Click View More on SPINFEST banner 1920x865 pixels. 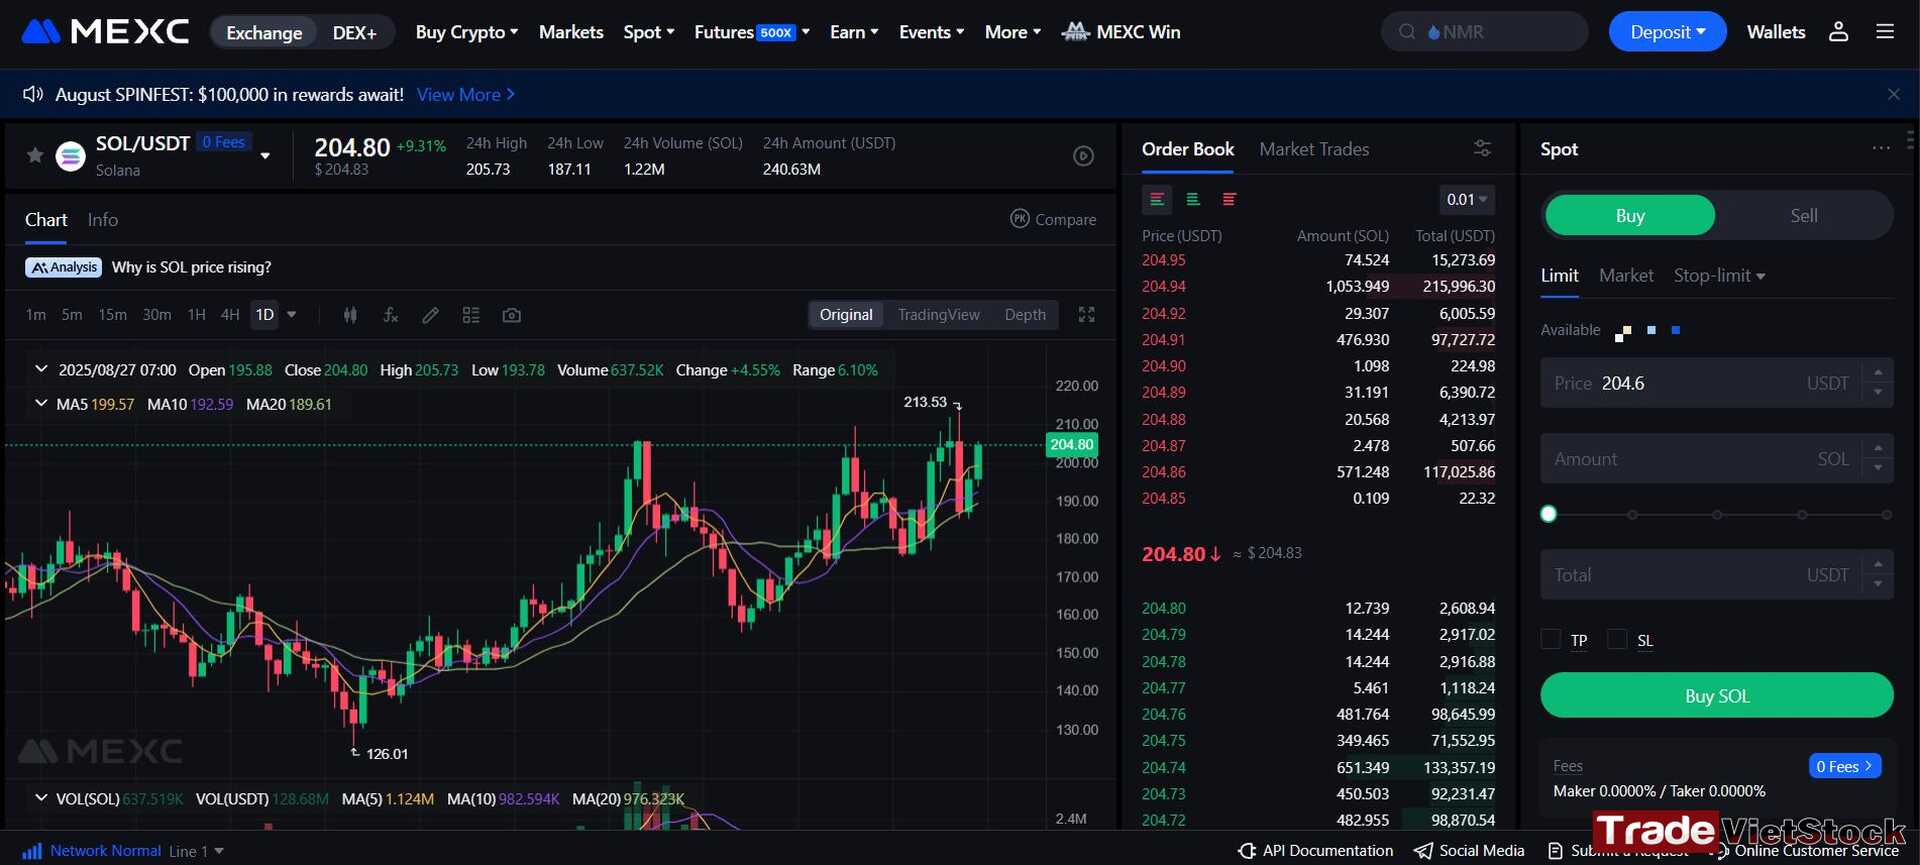point(465,94)
